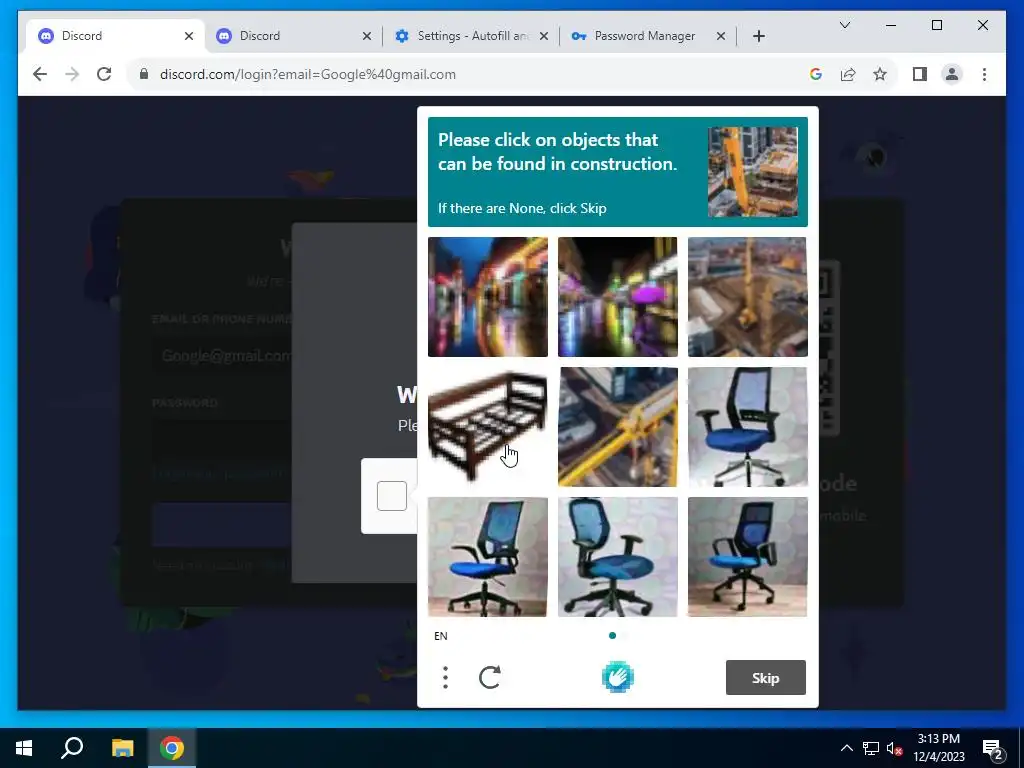Select the aerial crane construction site image
Image resolution: width=1024 pixels, height=768 pixels.
pyautogui.click(x=747, y=296)
